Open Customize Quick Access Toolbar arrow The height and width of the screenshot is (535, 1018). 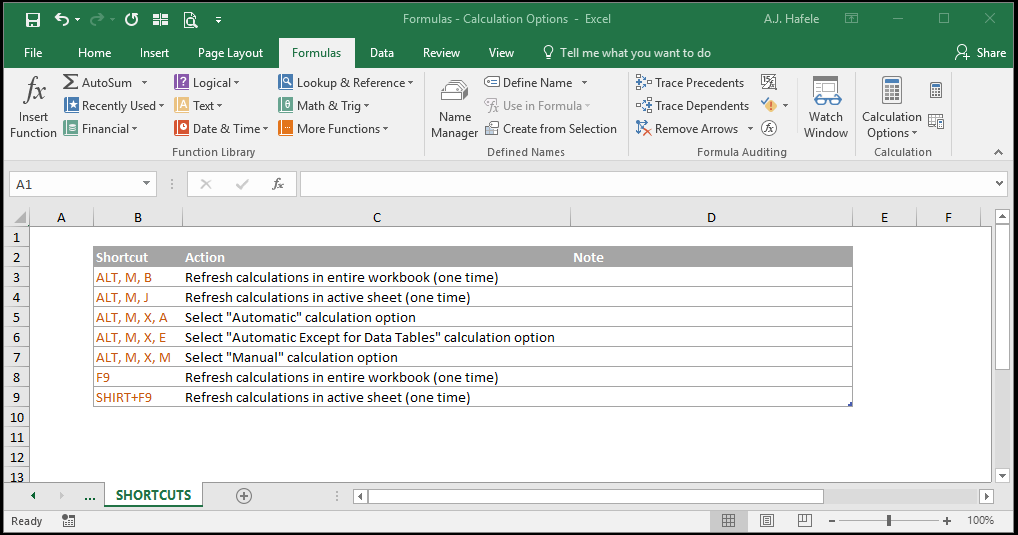(x=219, y=20)
